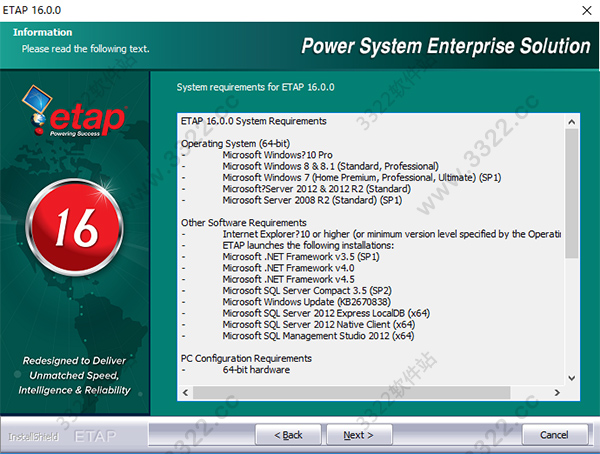600x454 pixels.
Task: Click the '.NET Framework v4.0' line
Action: tap(288, 268)
